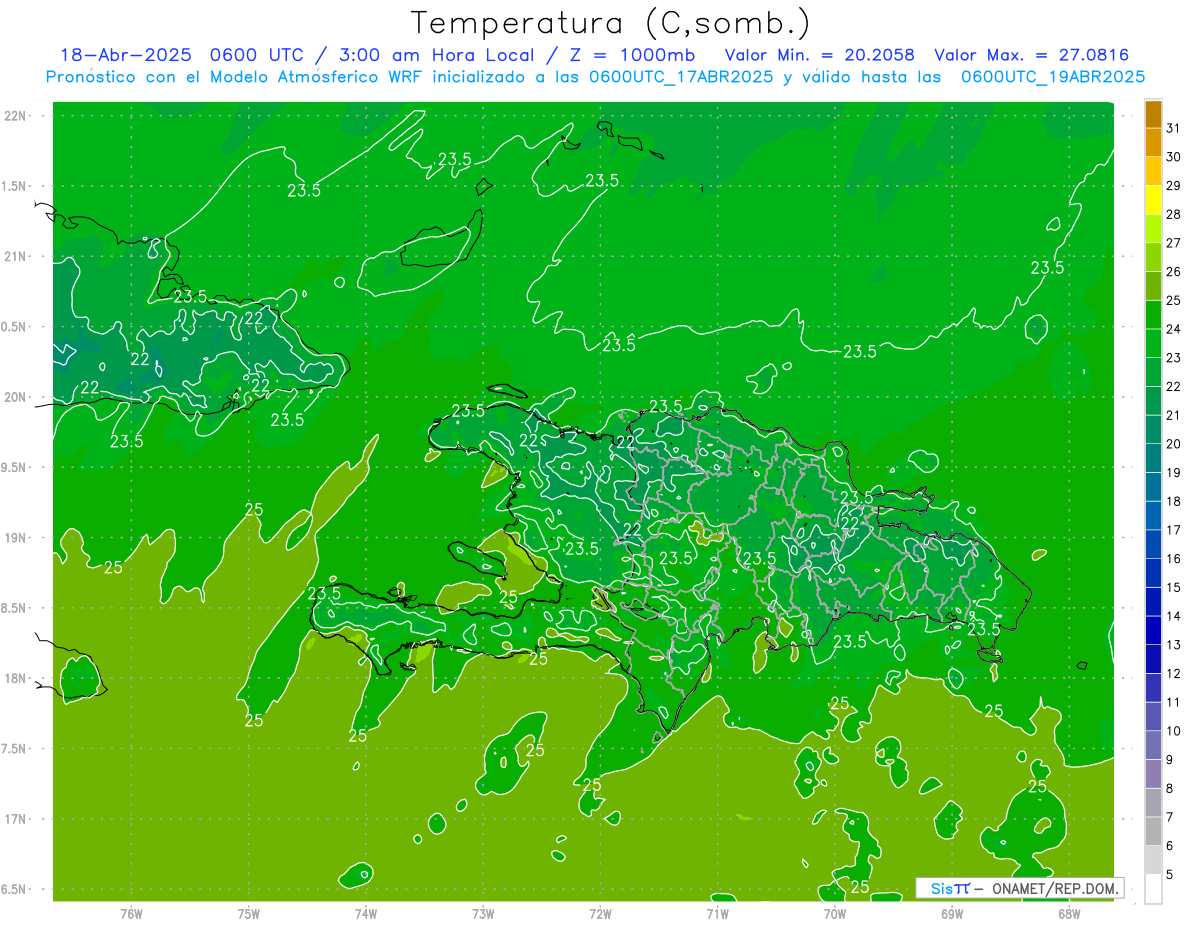This screenshot has width=1200, height=927.
Task: Click the '9' value on the color scale
Action: click(1170, 760)
